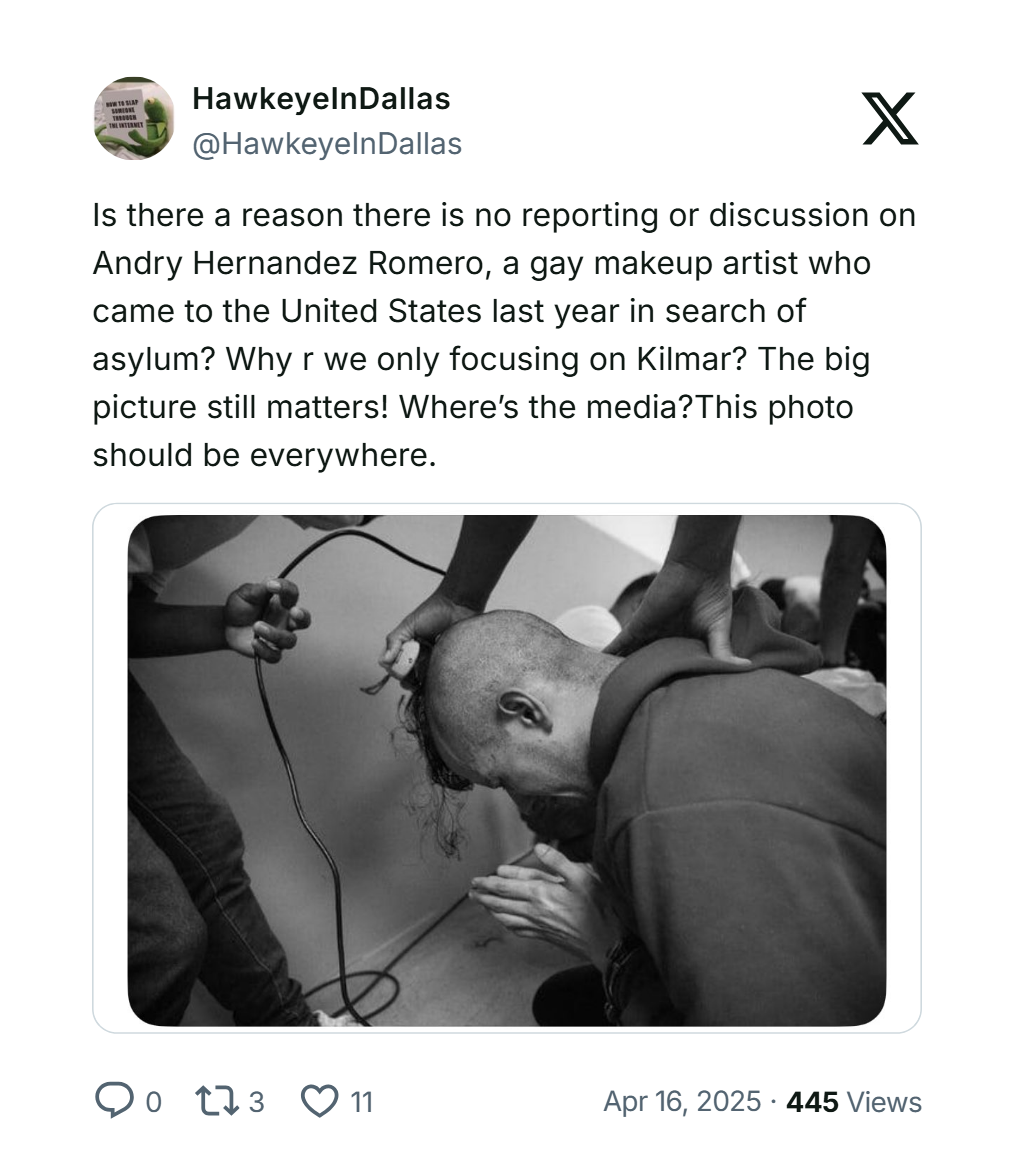This screenshot has height=1162, width=1010.
Task: Click the X logo
Action: pos(889,119)
